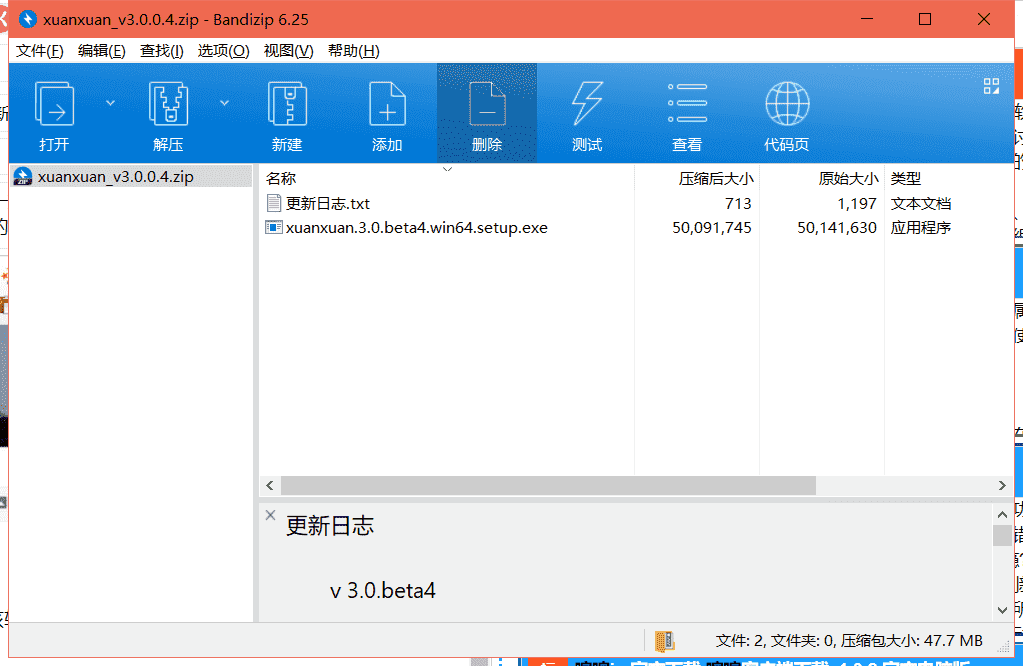Click the preview pane vertical scrollbar thumb

click(x=1002, y=535)
